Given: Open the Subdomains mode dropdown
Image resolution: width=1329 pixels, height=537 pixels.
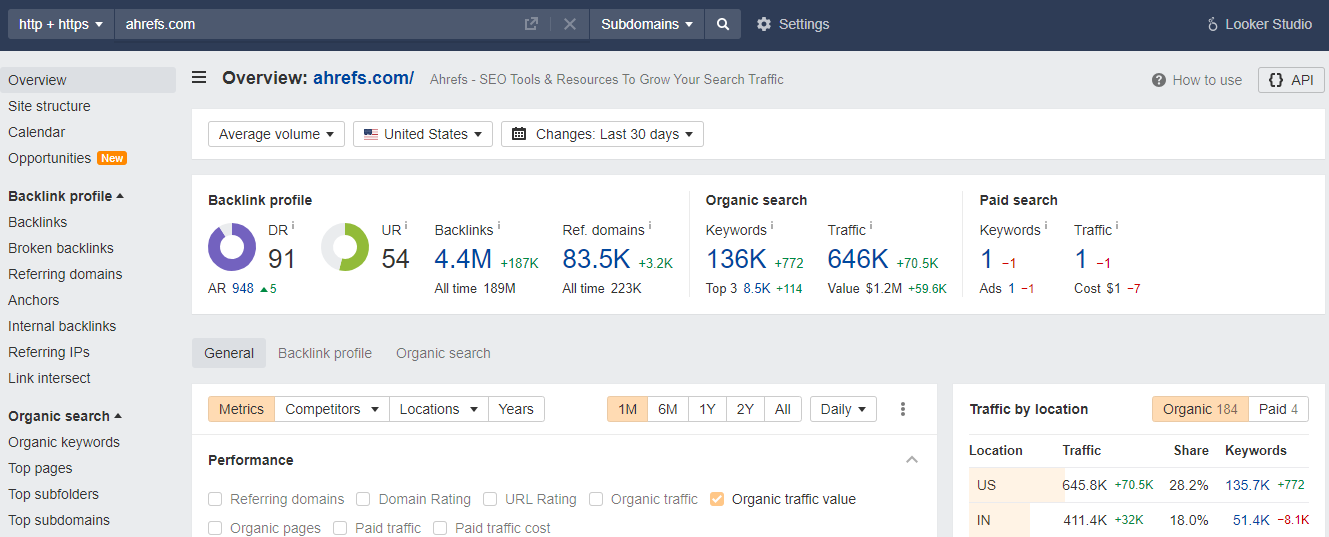Looking at the screenshot, I should point(647,24).
